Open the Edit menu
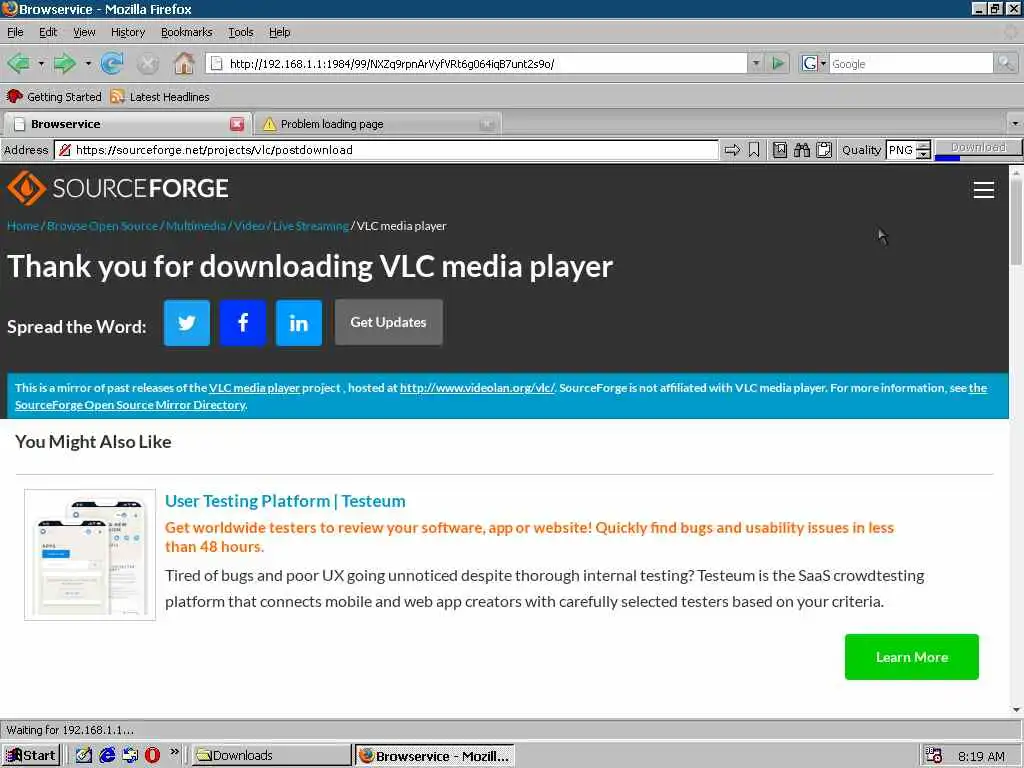1024x768 pixels. click(48, 32)
